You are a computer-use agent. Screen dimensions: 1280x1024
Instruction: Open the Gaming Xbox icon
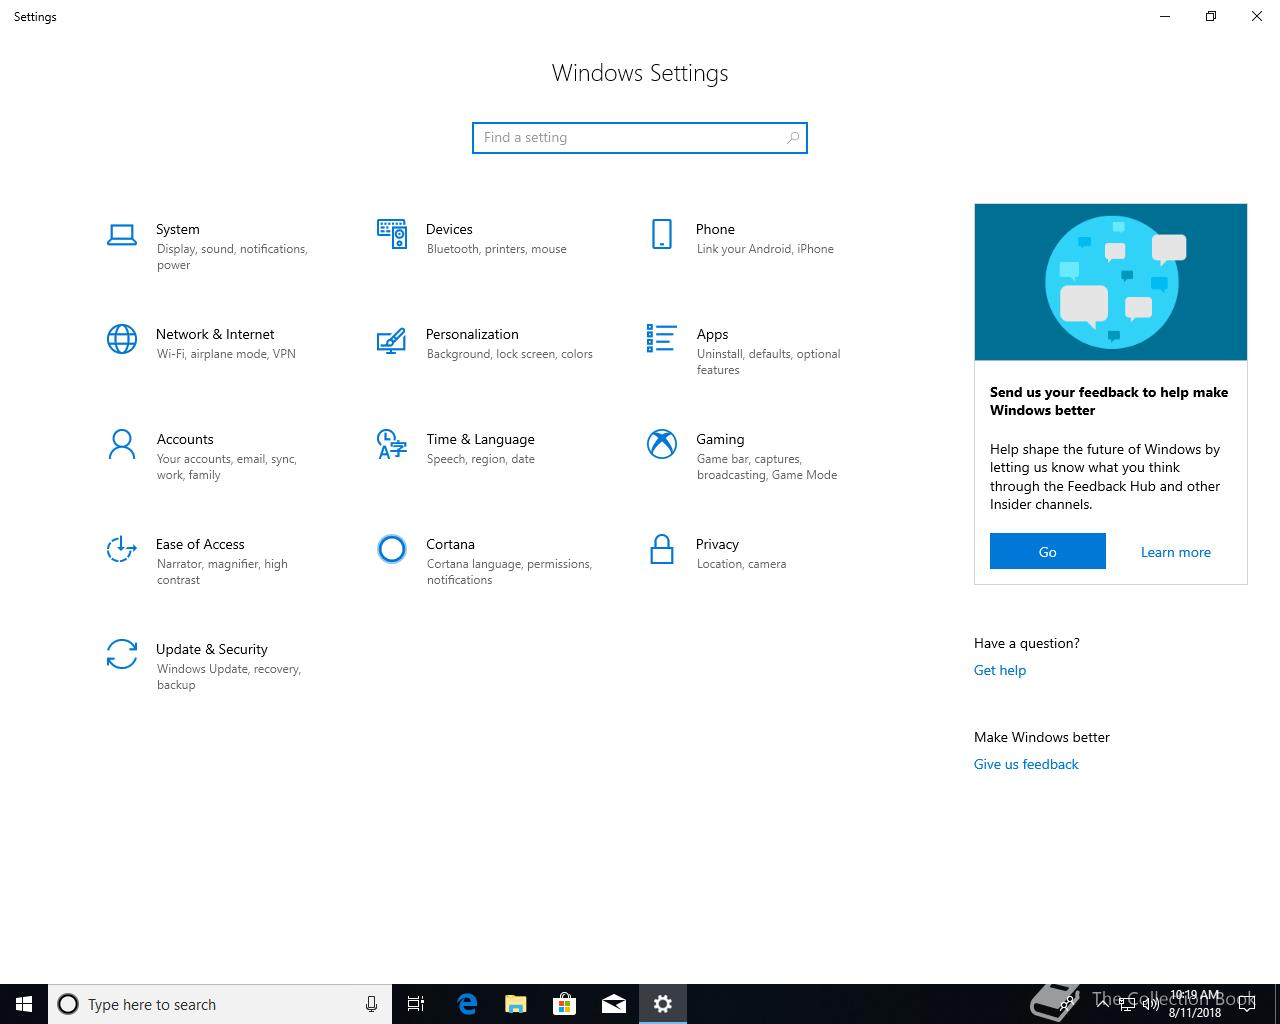coord(662,444)
